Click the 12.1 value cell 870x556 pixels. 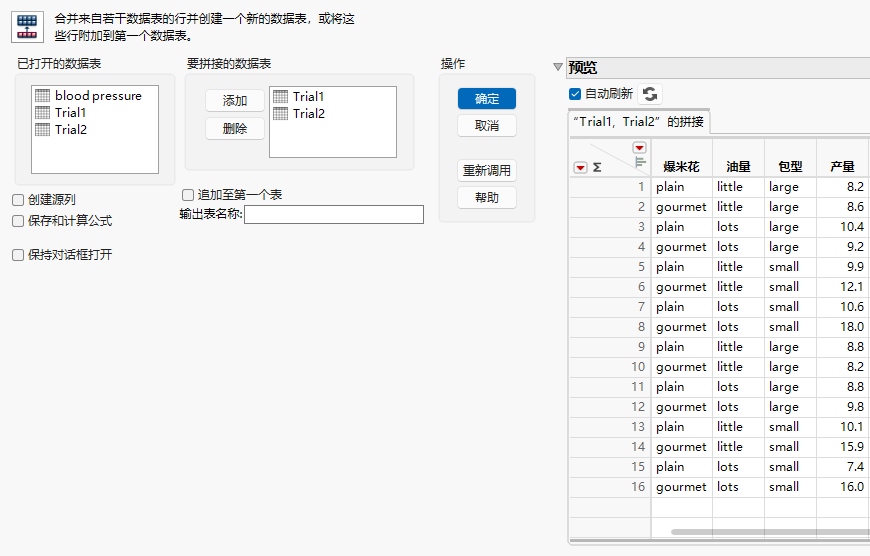(x=842, y=287)
